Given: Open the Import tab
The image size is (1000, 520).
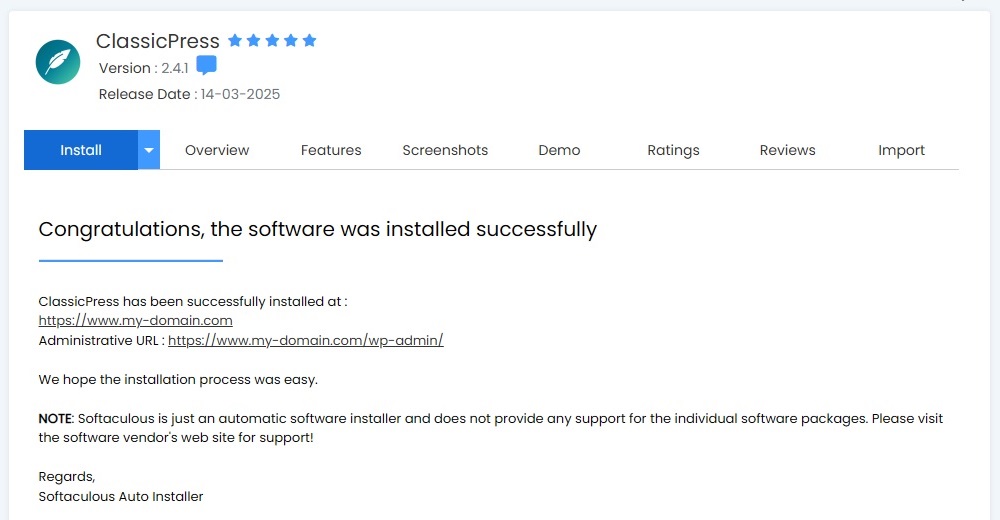Looking at the screenshot, I should pyautogui.click(x=901, y=150).
